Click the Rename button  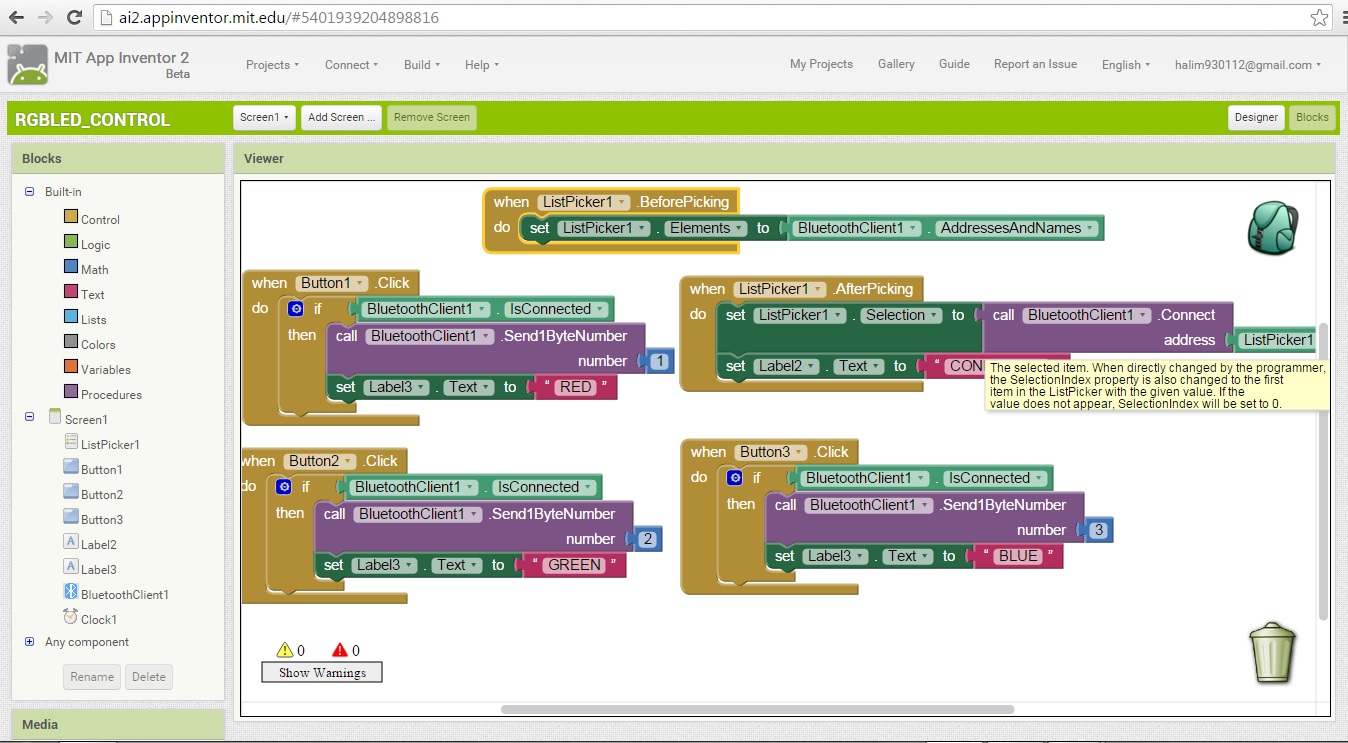(x=92, y=677)
